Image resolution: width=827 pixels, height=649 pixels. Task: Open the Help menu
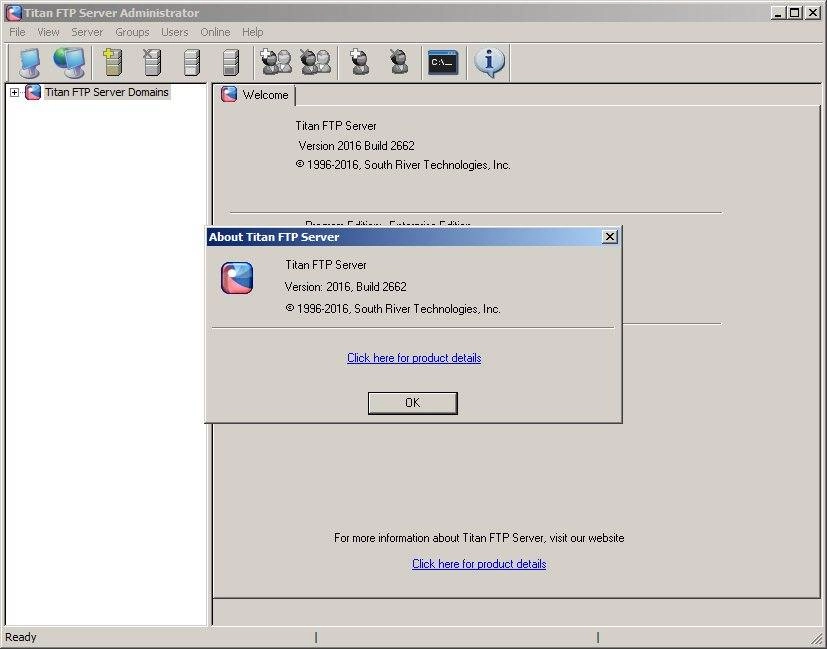coord(253,32)
